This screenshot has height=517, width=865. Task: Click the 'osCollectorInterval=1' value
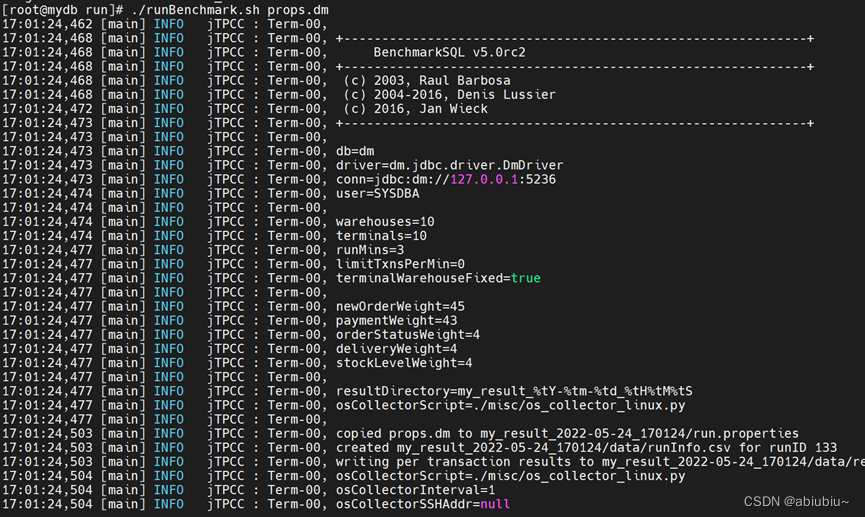click(415, 490)
